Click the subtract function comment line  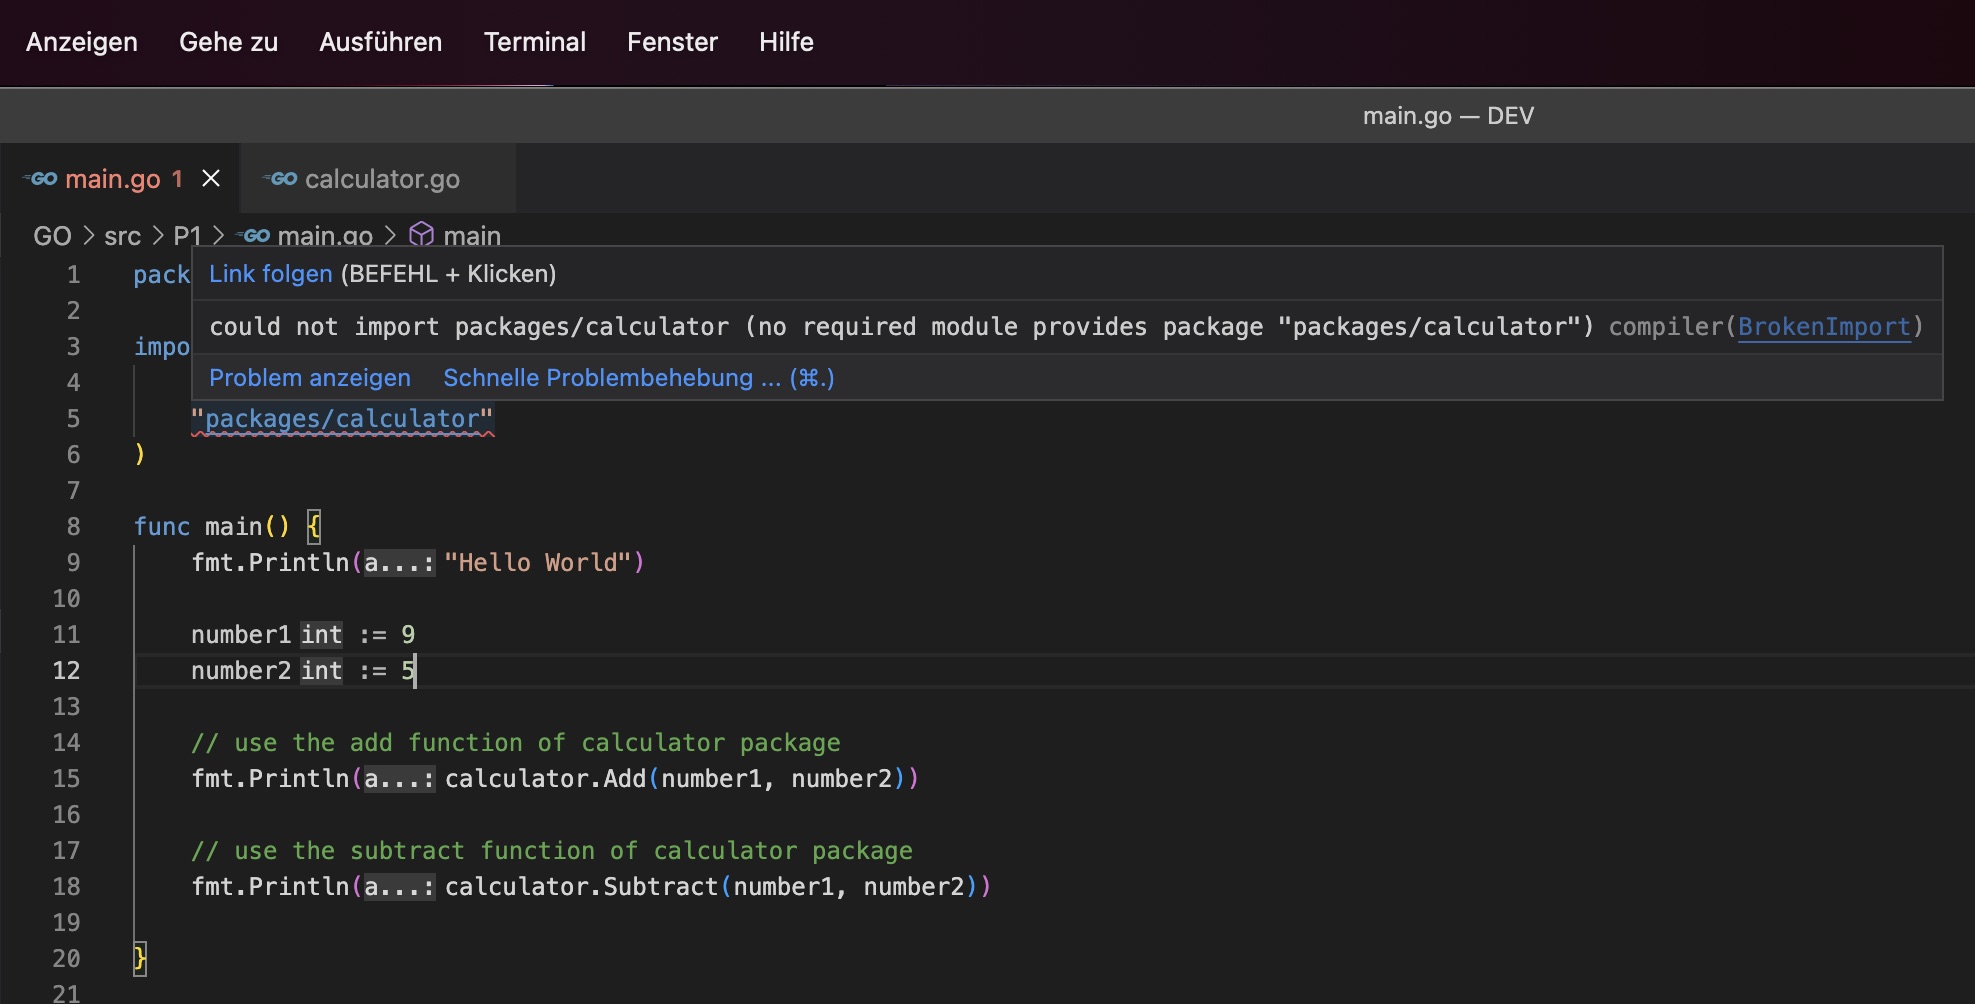point(552,851)
